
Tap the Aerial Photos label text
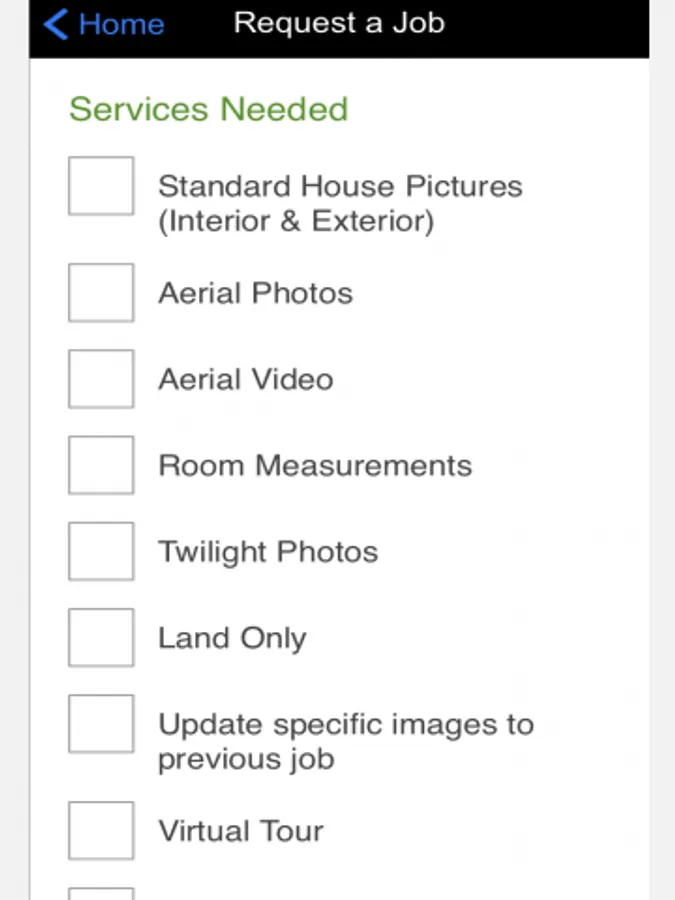[255, 293]
